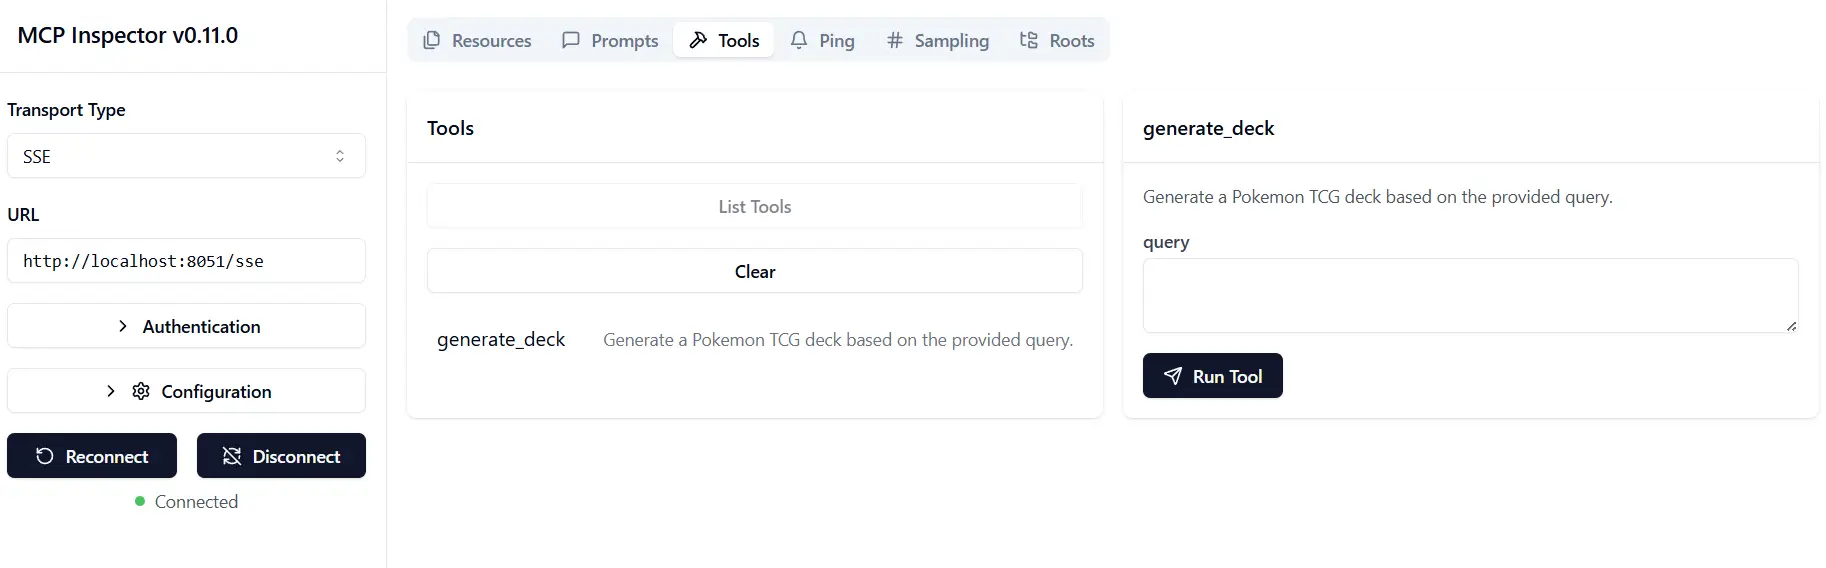Click the paper-plane icon on Run Tool
1826x568 pixels.
[1173, 376]
